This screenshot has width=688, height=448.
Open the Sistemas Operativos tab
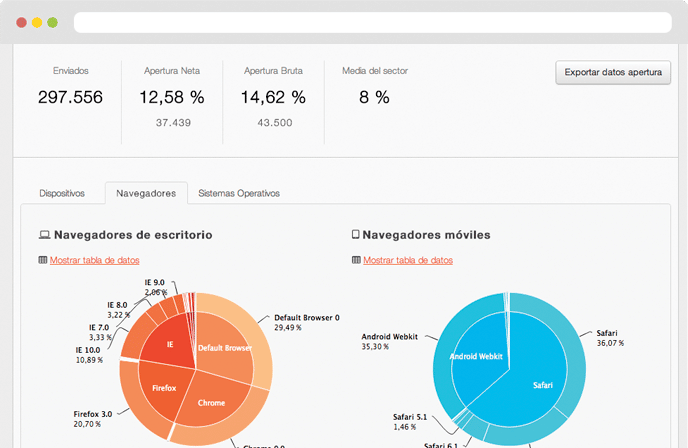click(239, 193)
